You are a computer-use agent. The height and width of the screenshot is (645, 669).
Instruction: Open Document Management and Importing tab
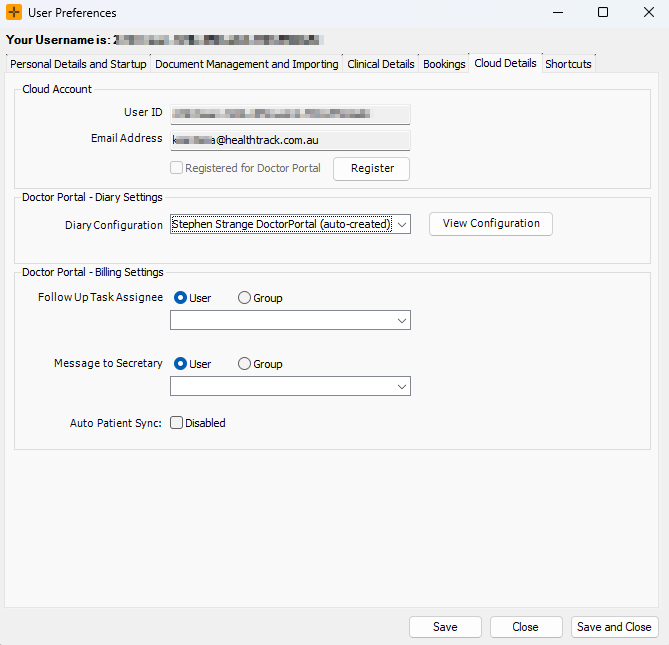point(247,64)
